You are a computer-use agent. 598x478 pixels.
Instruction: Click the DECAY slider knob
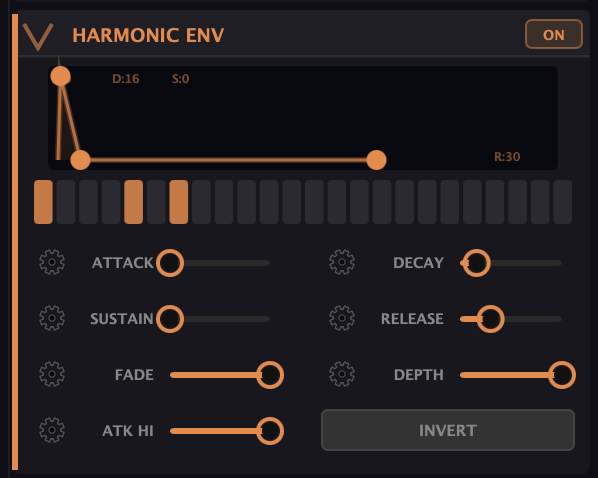coord(476,263)
